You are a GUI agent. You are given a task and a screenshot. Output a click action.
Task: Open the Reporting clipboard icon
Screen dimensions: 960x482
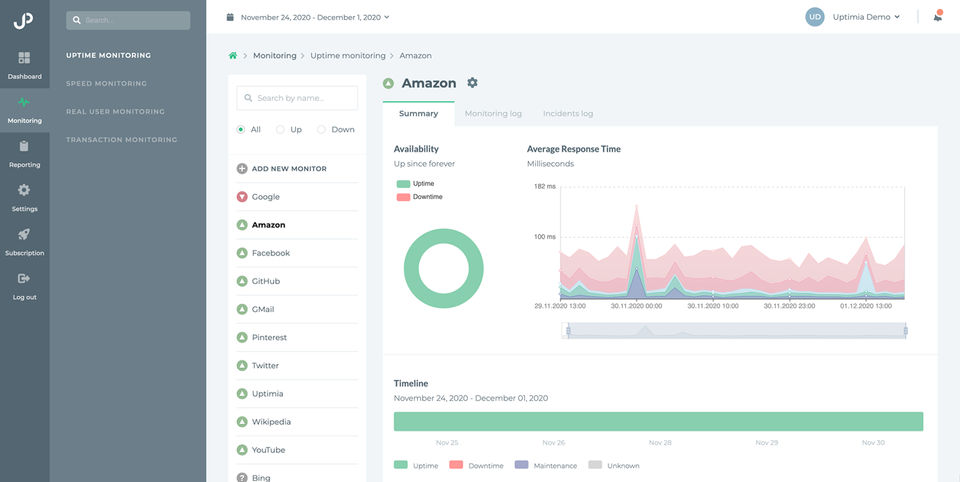(x=24, y=146)
